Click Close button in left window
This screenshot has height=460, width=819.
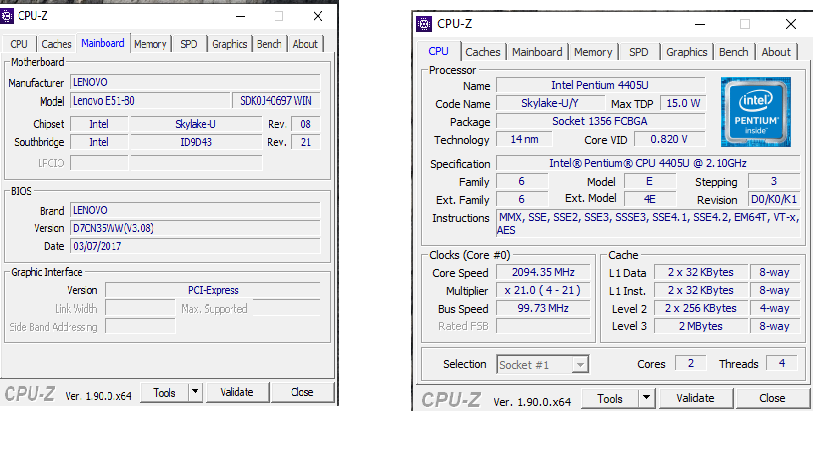point(302,392)
